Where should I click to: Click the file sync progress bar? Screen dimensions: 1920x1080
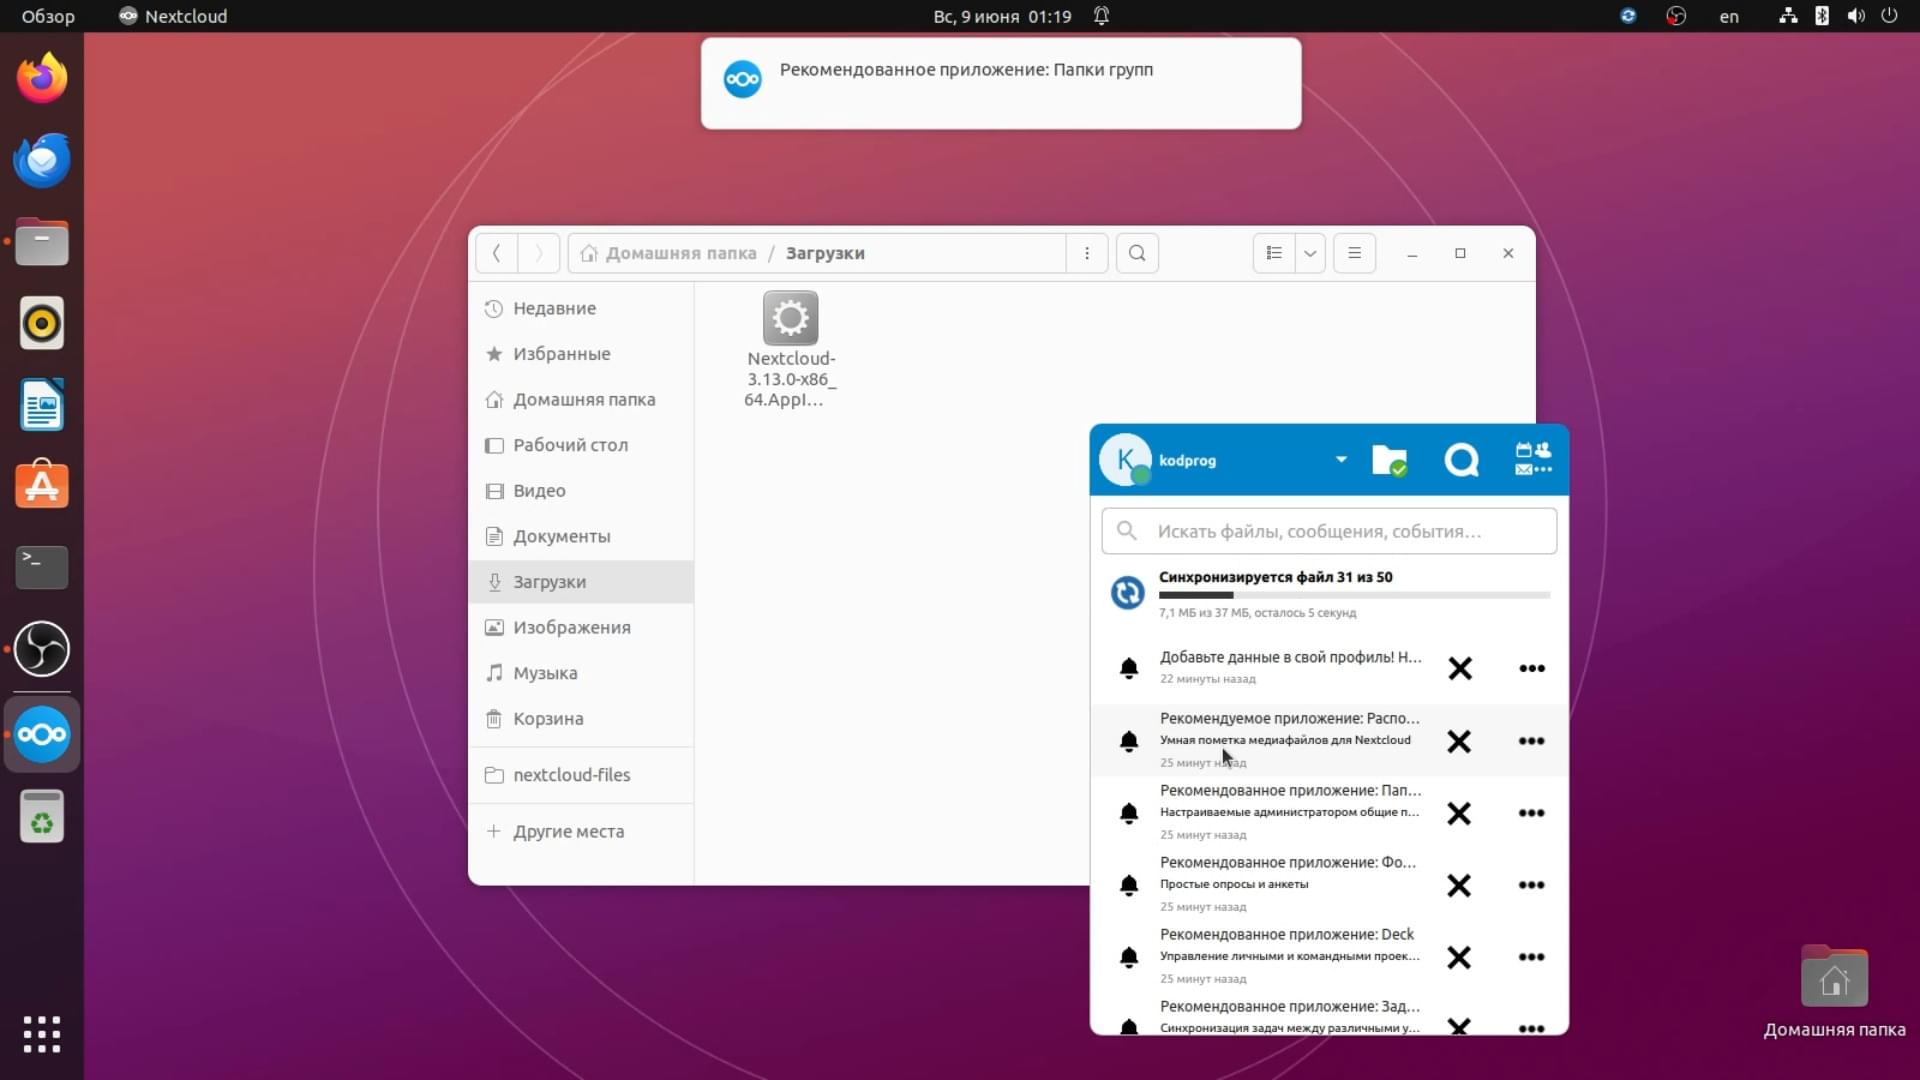pos(1354,595)
